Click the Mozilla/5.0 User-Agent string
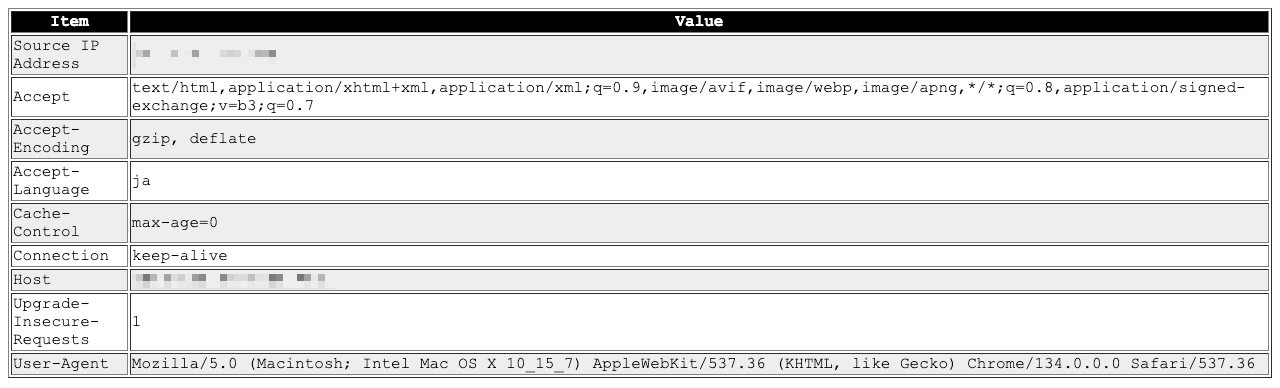 point(693,364)
